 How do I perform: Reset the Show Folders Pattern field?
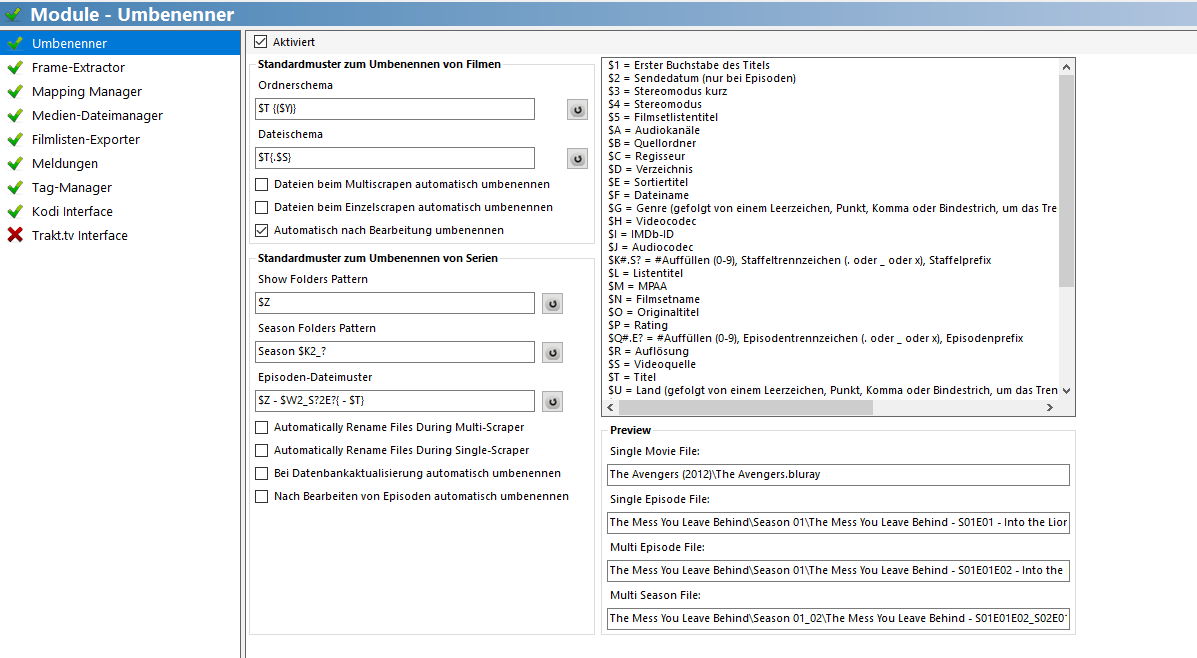pyautogui.click(x=553, y=304)
